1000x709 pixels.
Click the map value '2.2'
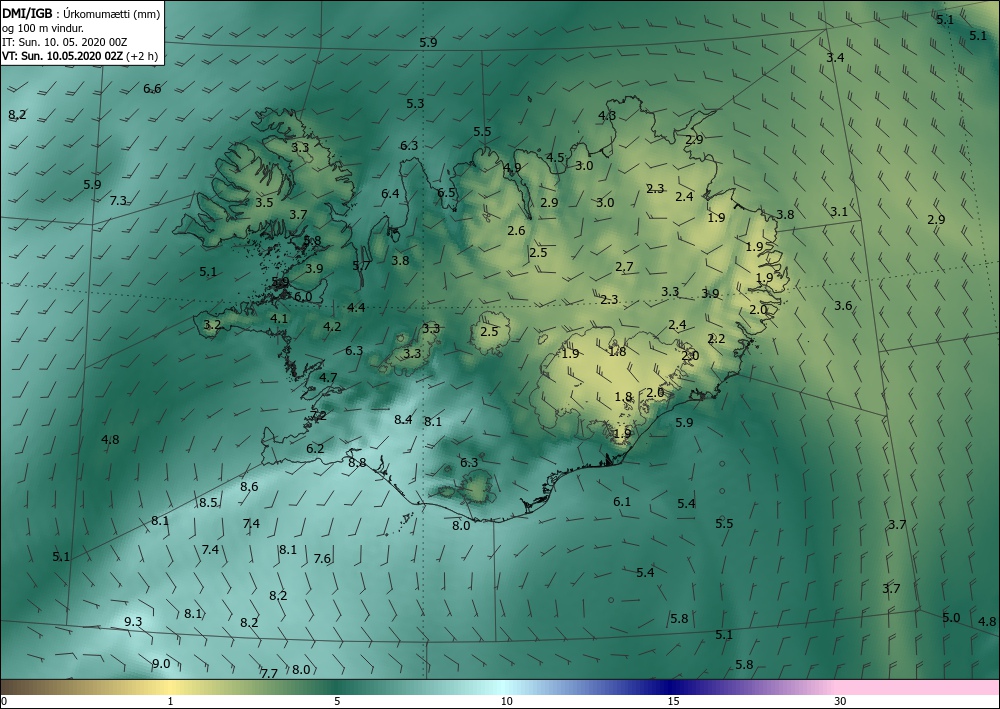(716, 339)
